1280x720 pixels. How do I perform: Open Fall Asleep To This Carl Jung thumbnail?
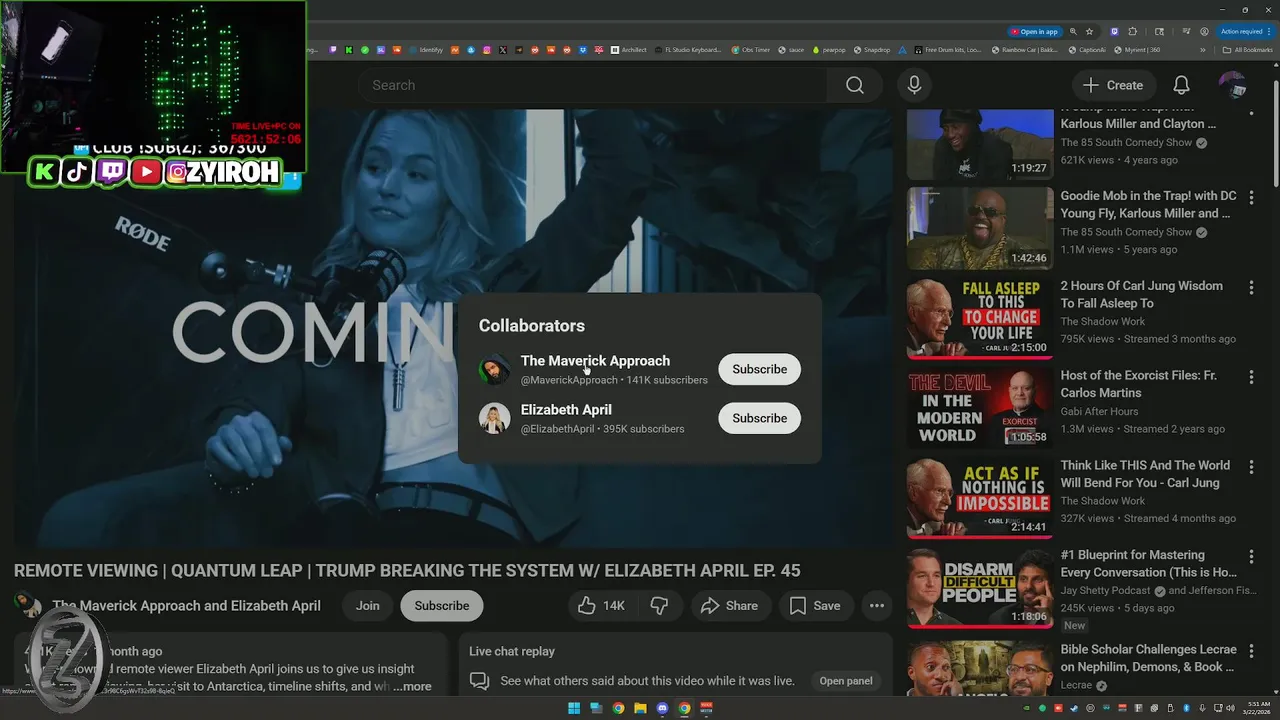[x=980, y=318]
